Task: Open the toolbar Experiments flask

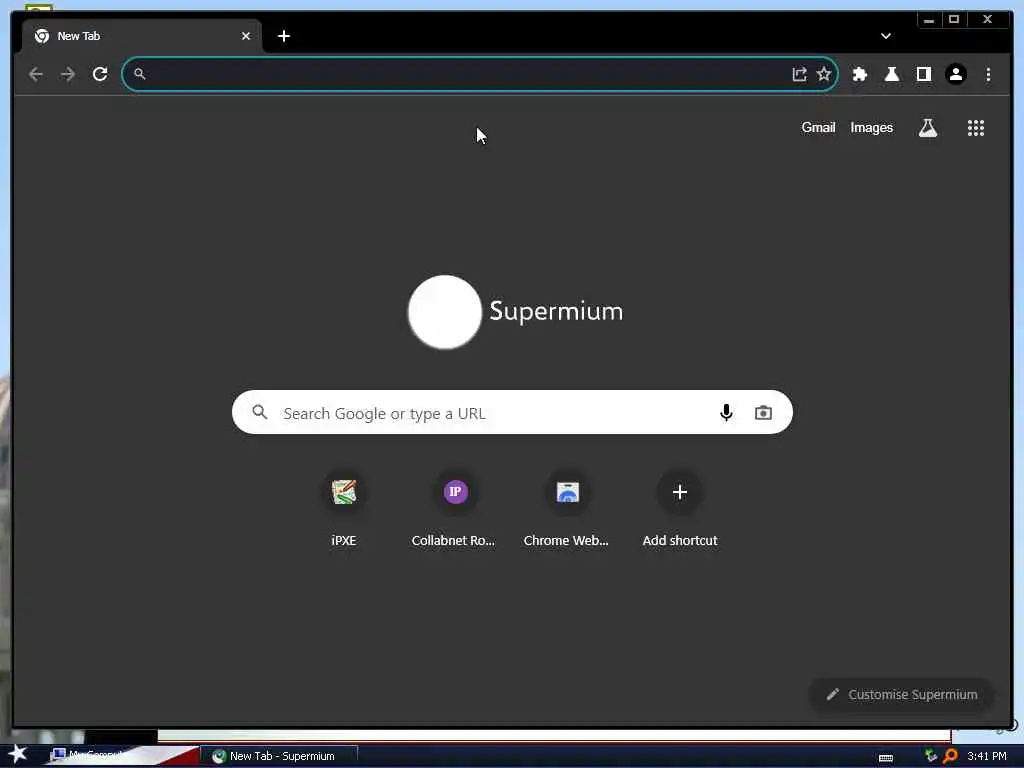Action: (x=891, y=74)
